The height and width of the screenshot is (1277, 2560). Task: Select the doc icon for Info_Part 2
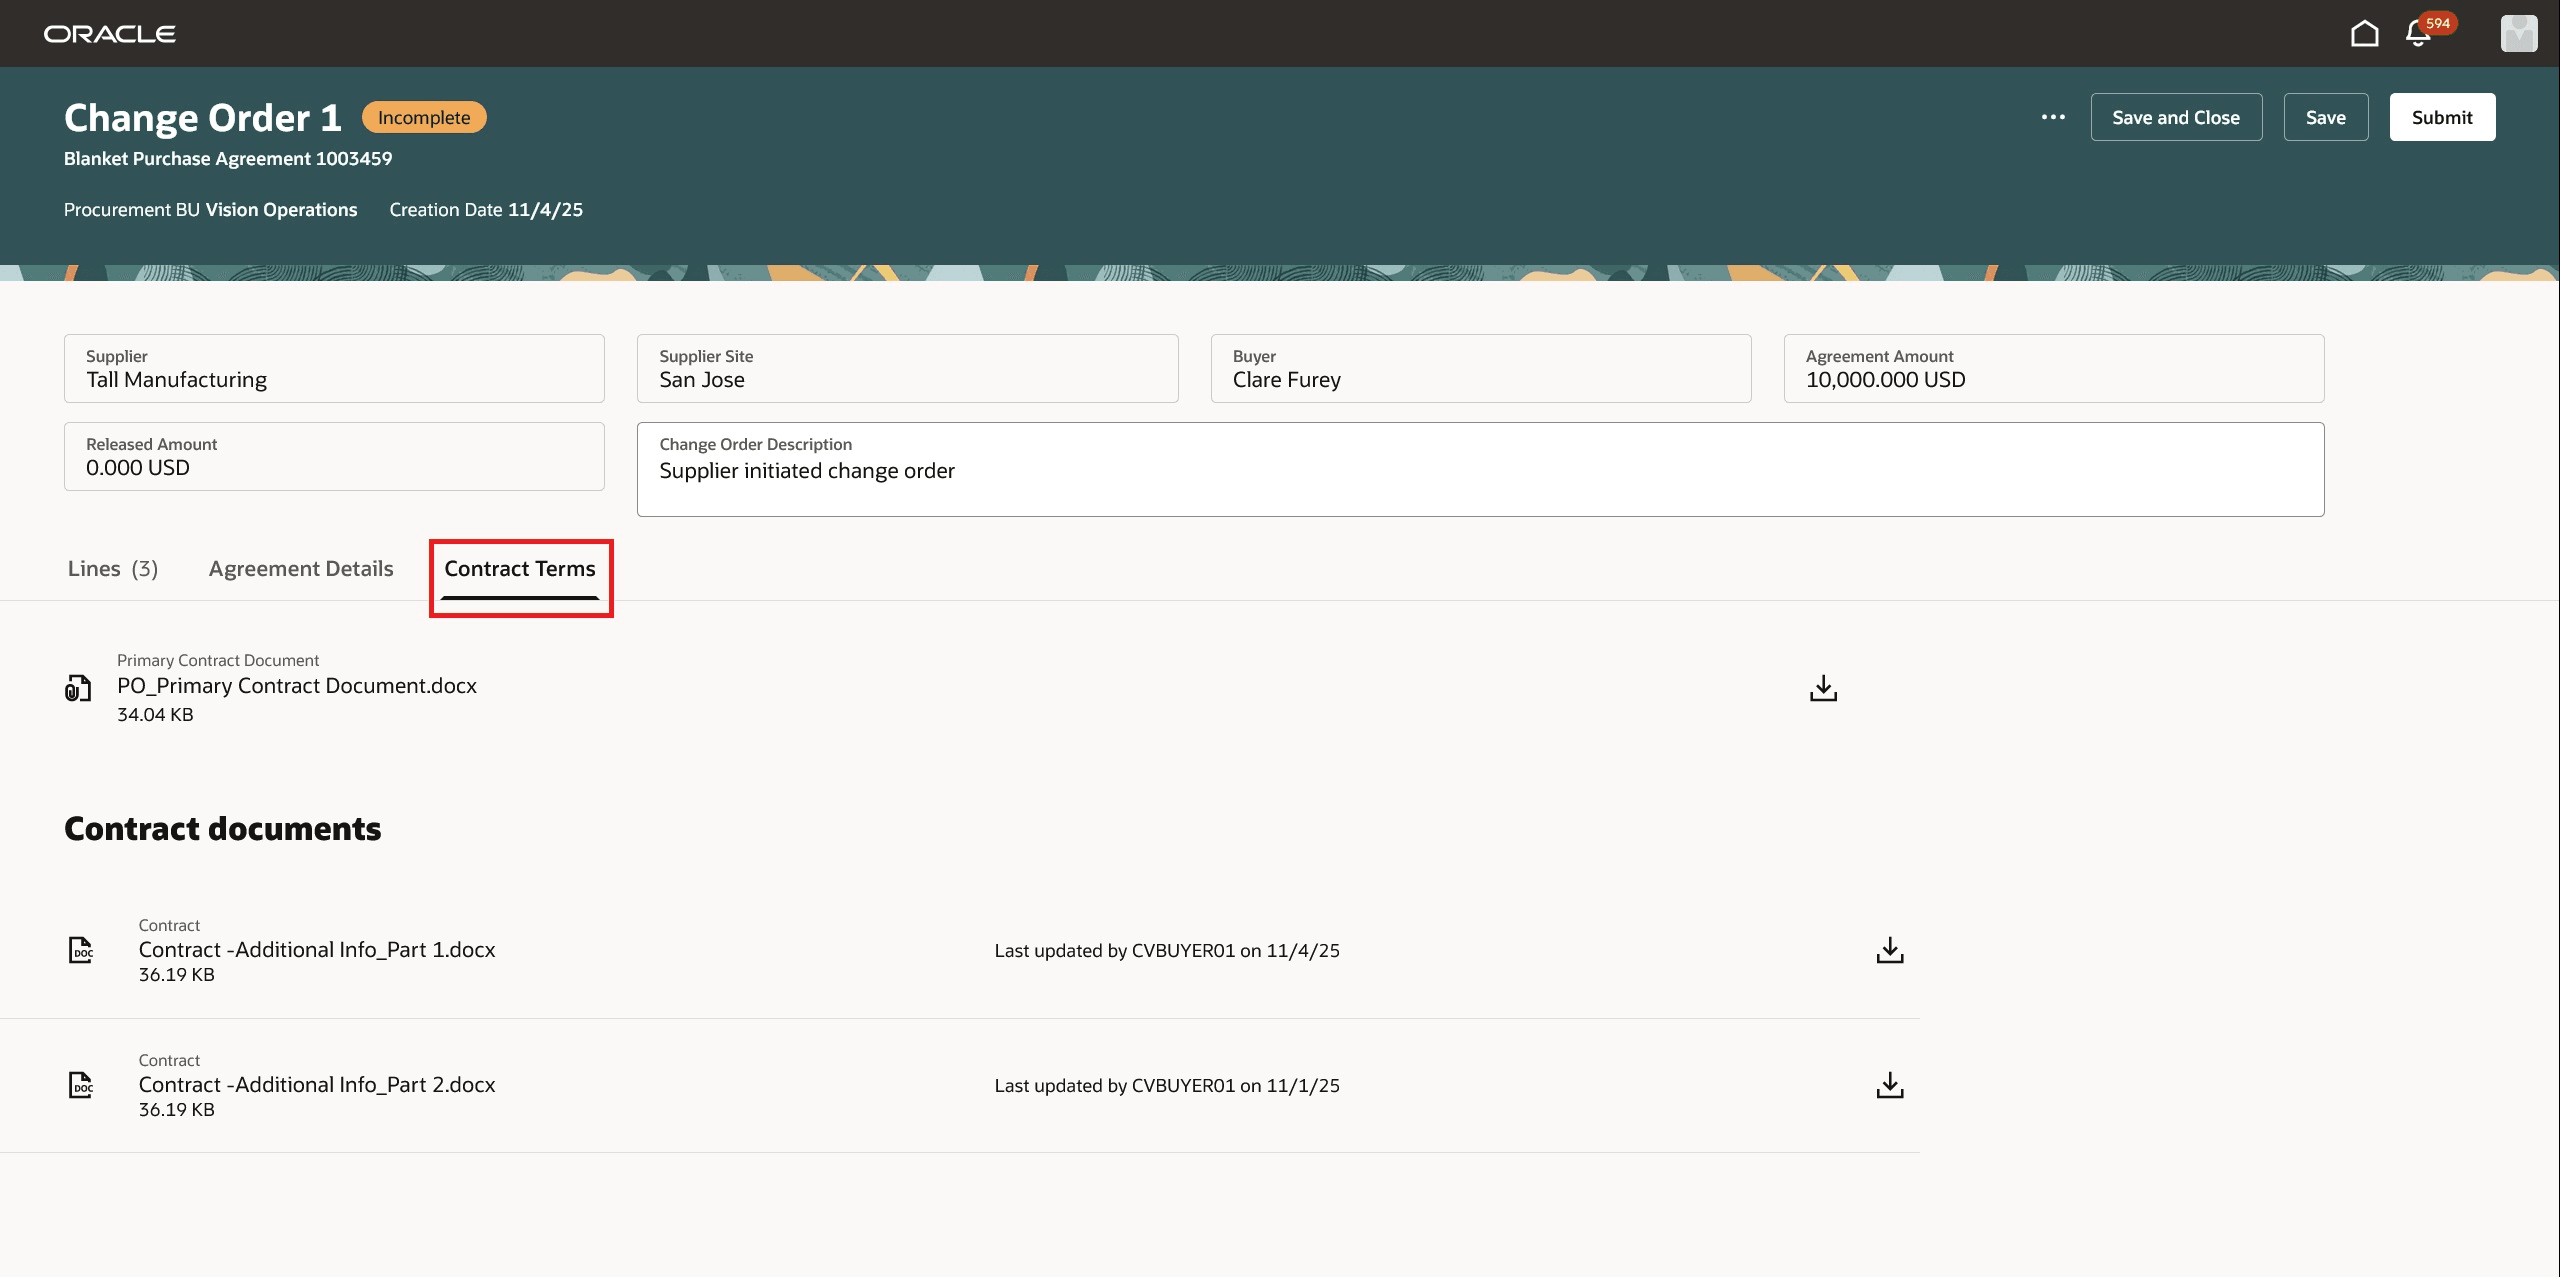tap(80, 1085)
